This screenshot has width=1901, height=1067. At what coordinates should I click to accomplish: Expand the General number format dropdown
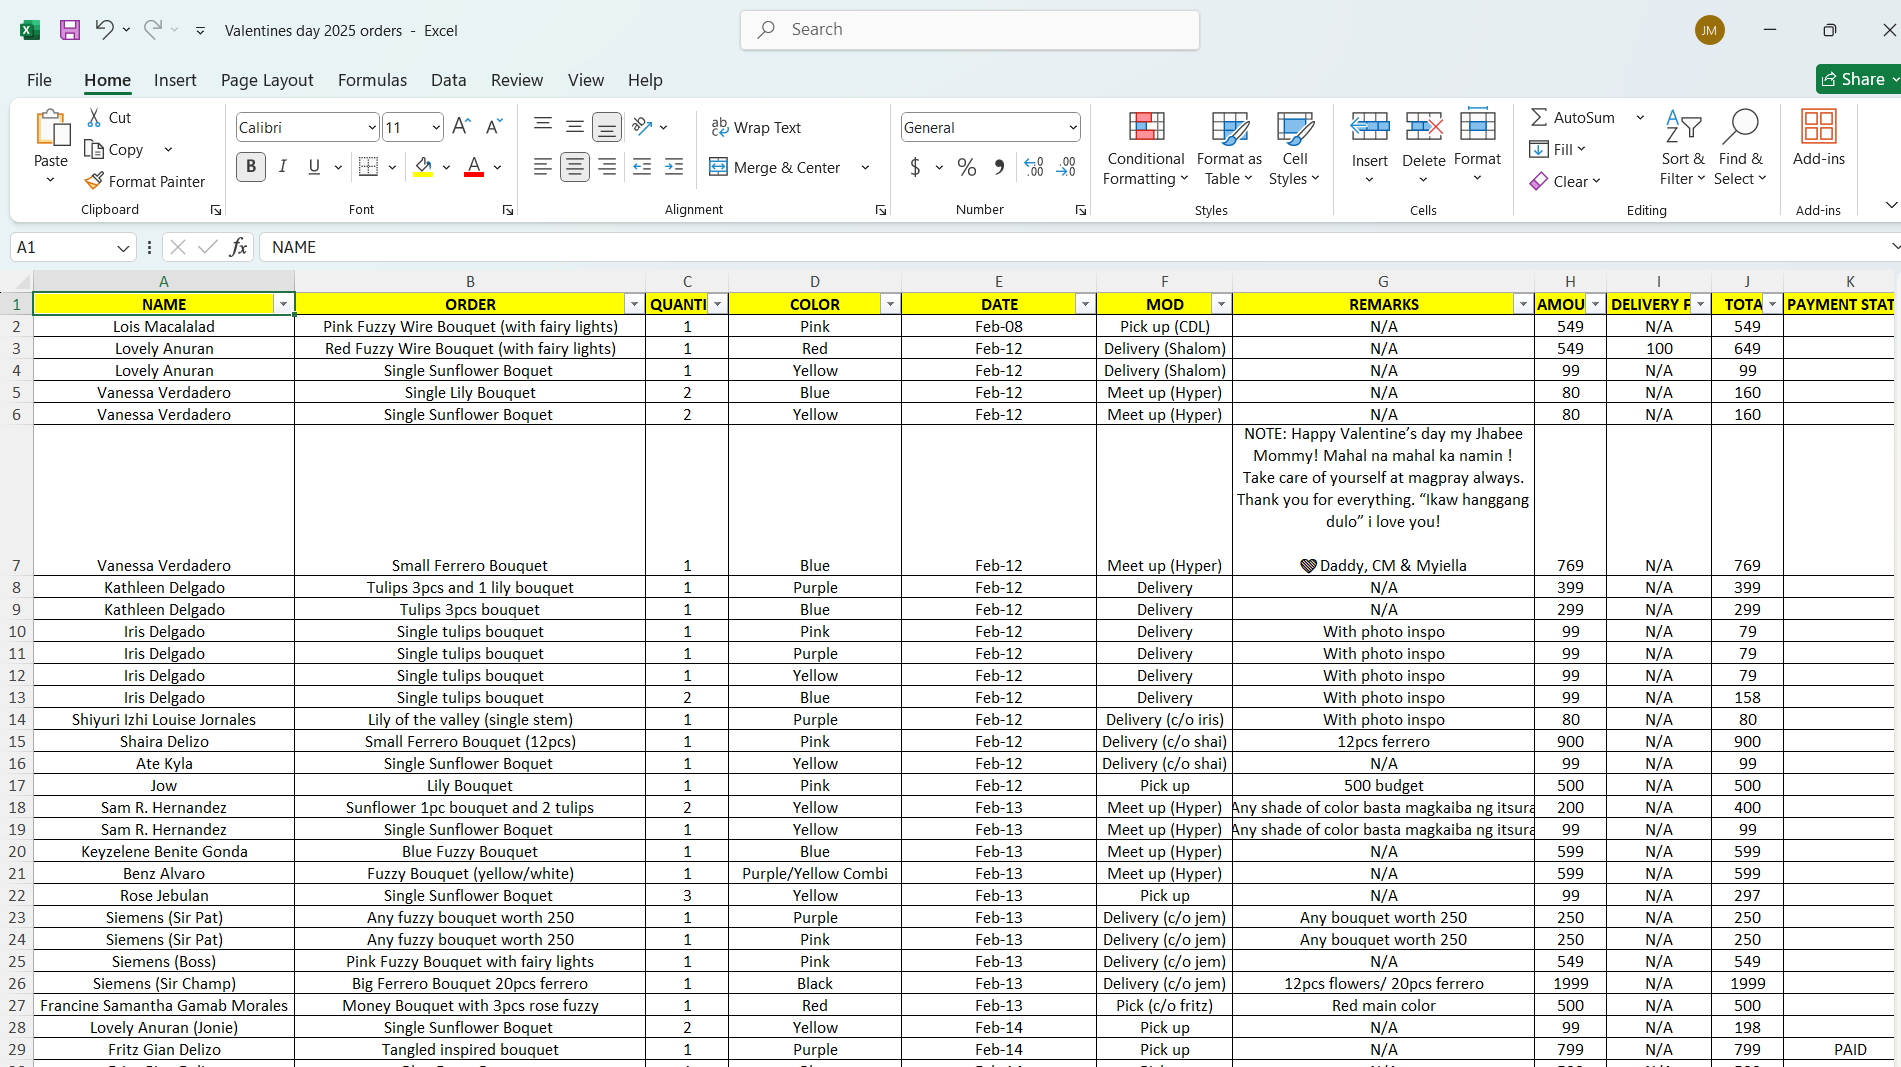1073,127
